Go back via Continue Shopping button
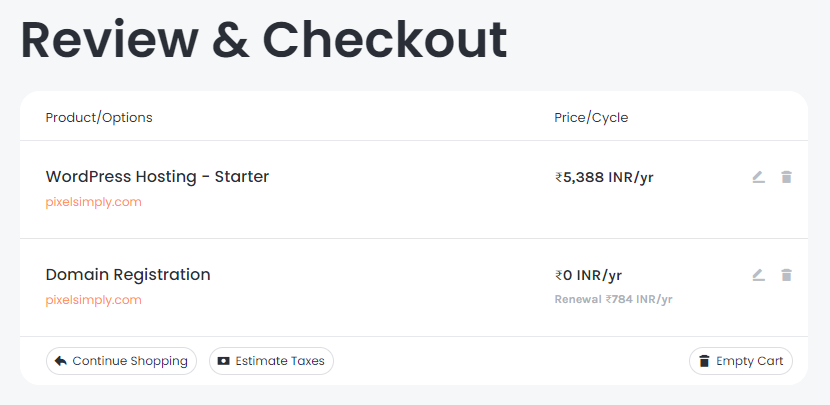The image size is (830, 405). pyautogui.click(x=121, y=361)
